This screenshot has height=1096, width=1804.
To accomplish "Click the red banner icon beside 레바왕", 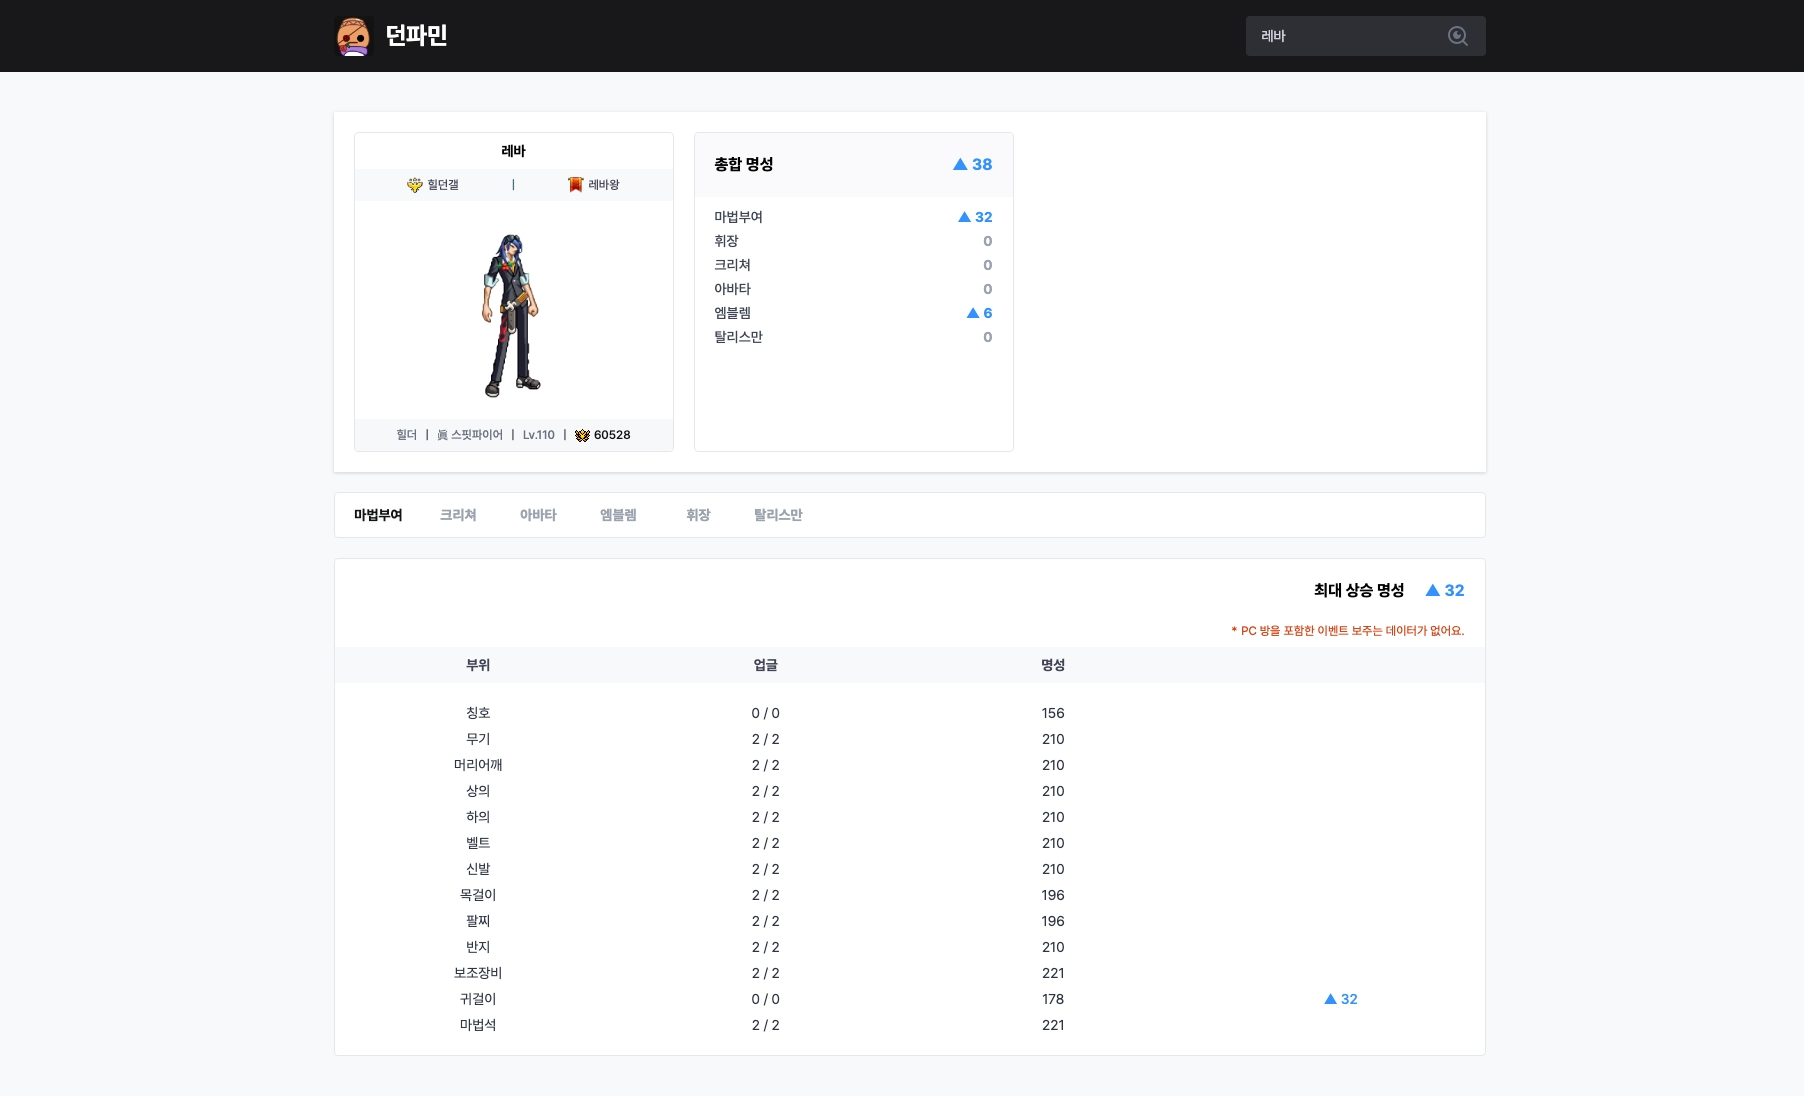I will [575, 185].
